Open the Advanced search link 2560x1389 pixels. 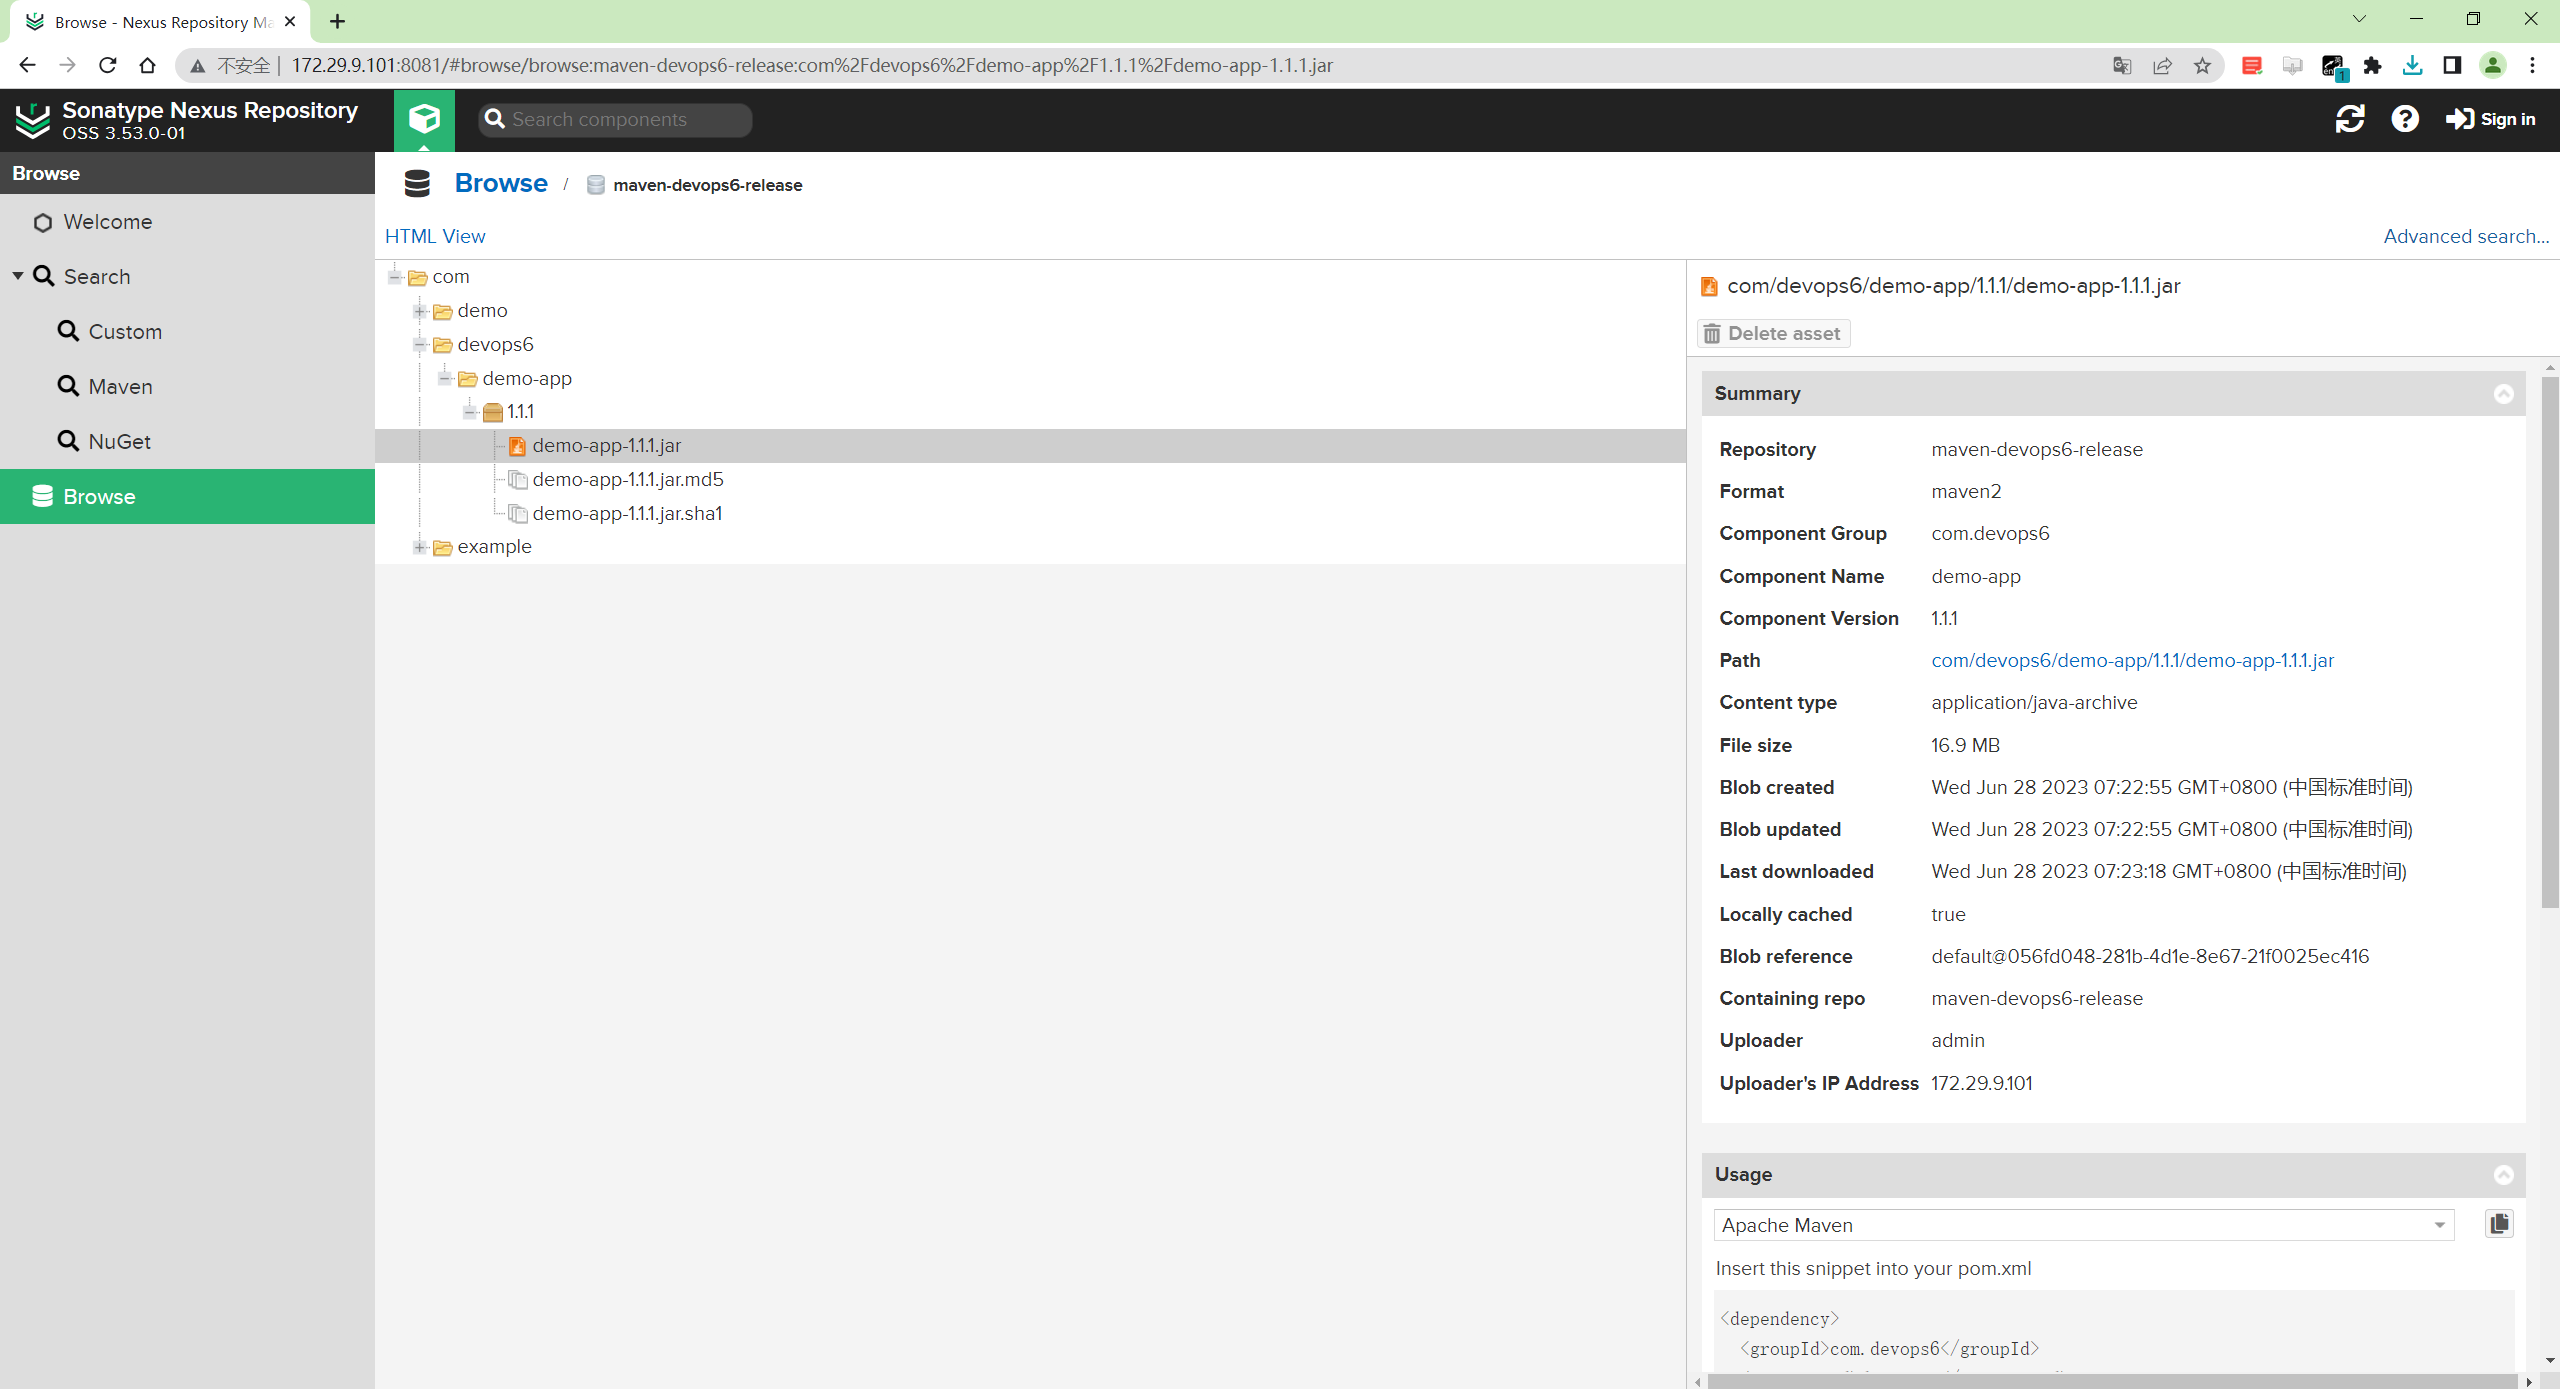pos(2465,236)
